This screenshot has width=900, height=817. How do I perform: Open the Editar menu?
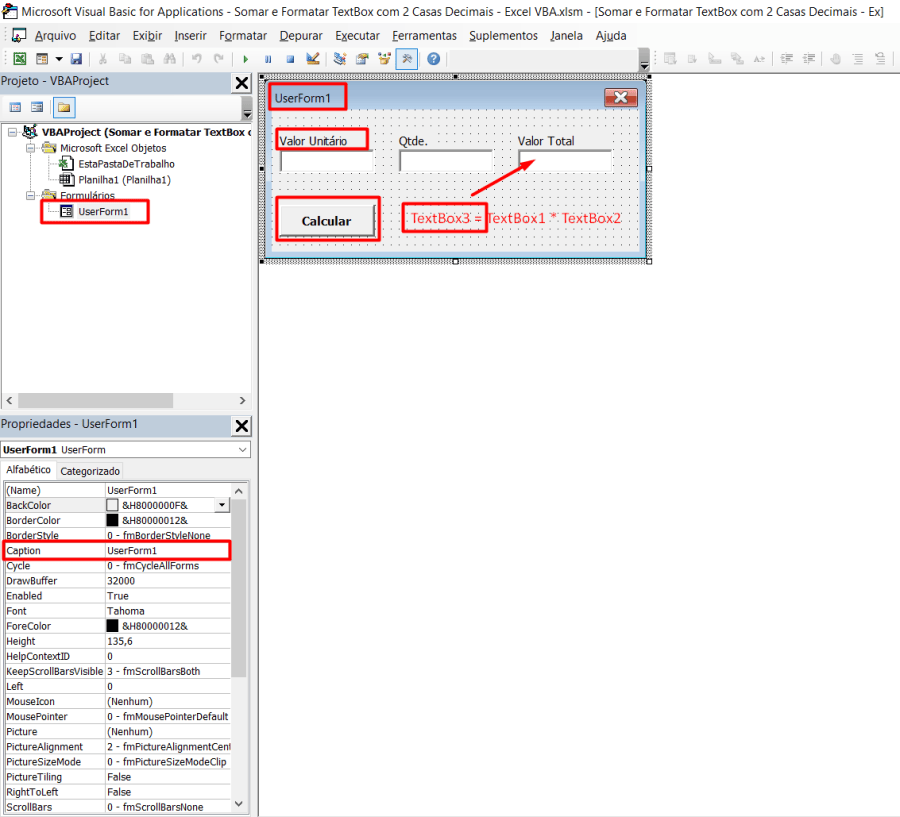[x=104, y=36]
